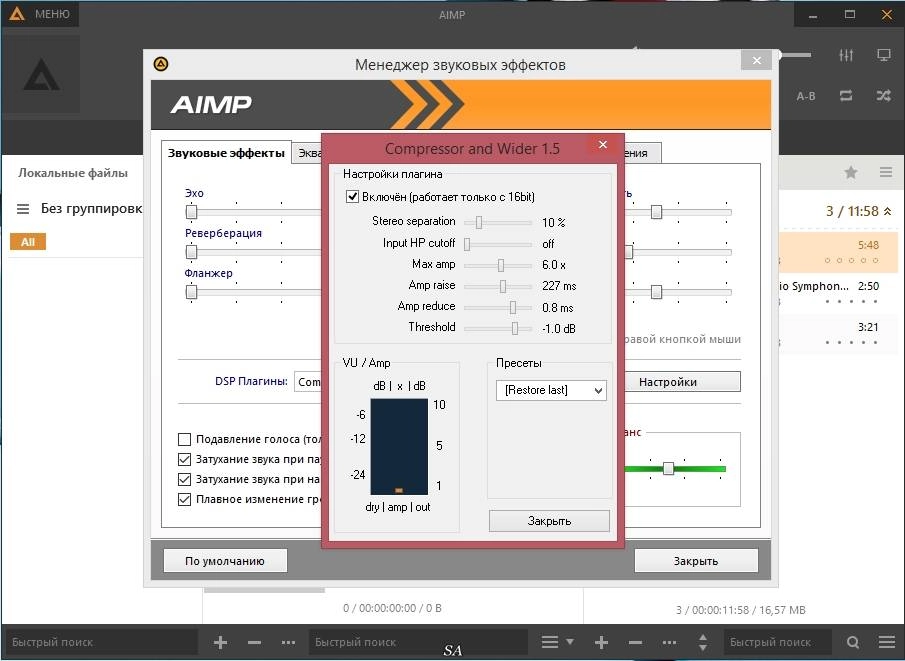The image size is (905, 661).
Task: Click the right plus add-files icon
Action: point(601,642)
